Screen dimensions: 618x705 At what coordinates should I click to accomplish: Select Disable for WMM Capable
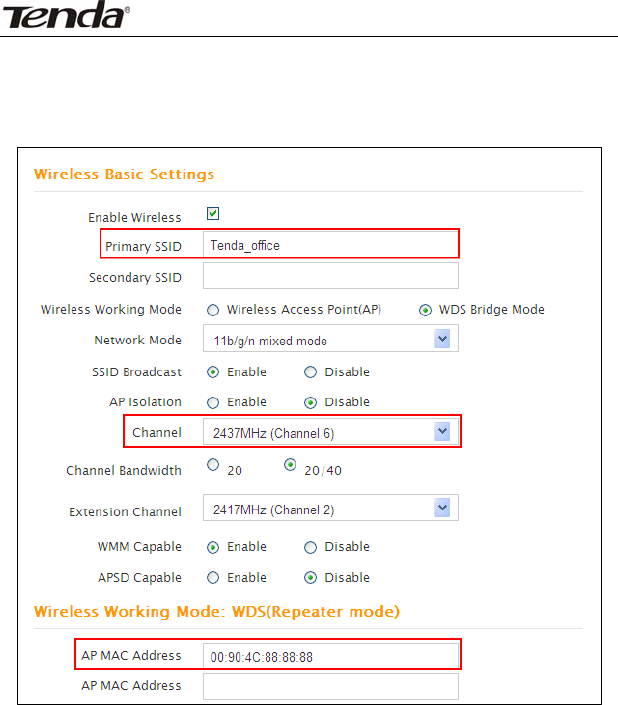(x=311, y=547)
